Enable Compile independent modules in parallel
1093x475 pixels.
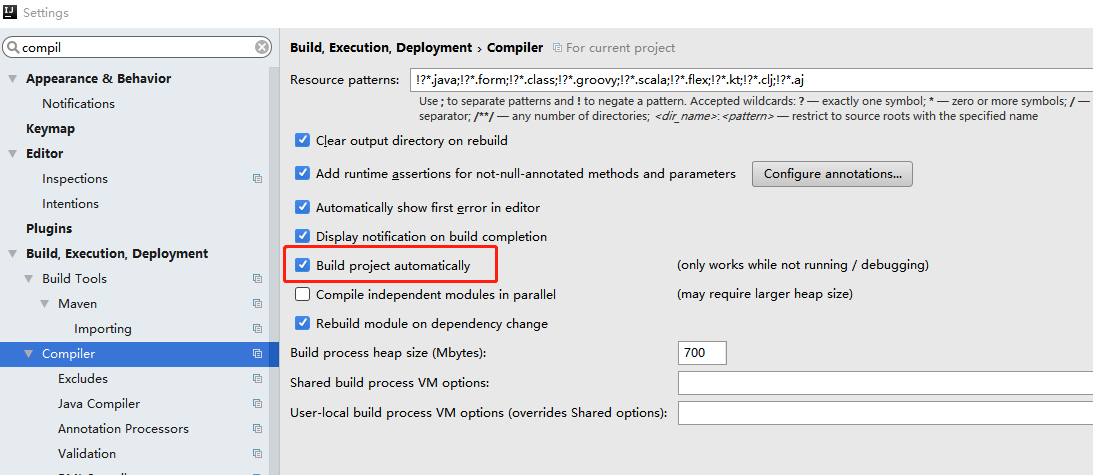tap(303, 295)
